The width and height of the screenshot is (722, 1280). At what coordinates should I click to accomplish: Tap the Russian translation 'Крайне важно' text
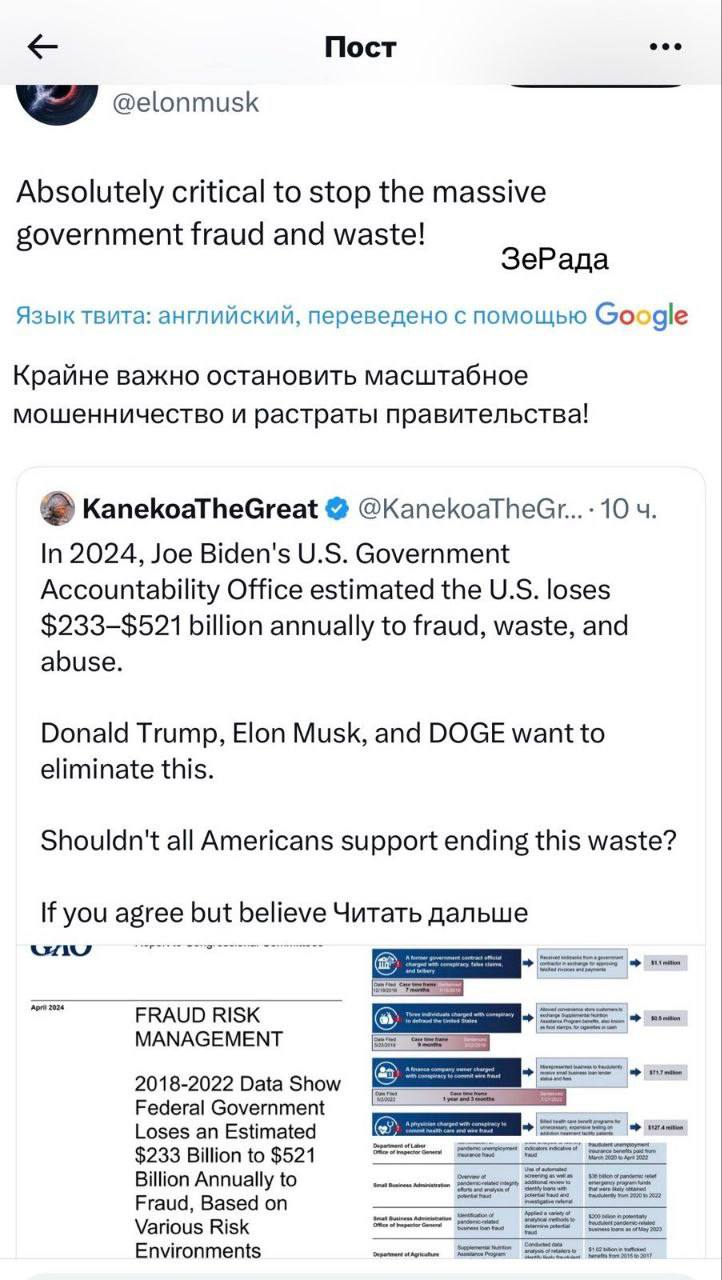click(300, 394)
